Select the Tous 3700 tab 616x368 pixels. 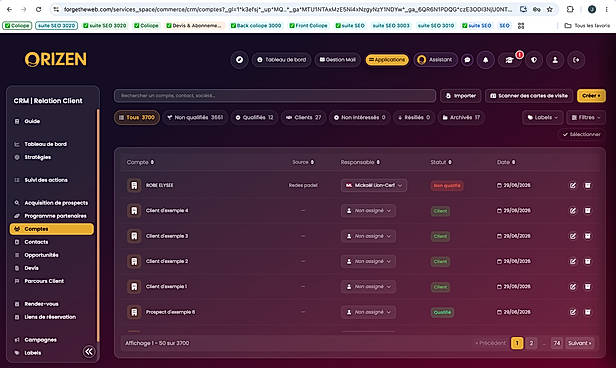pos(137,117)
